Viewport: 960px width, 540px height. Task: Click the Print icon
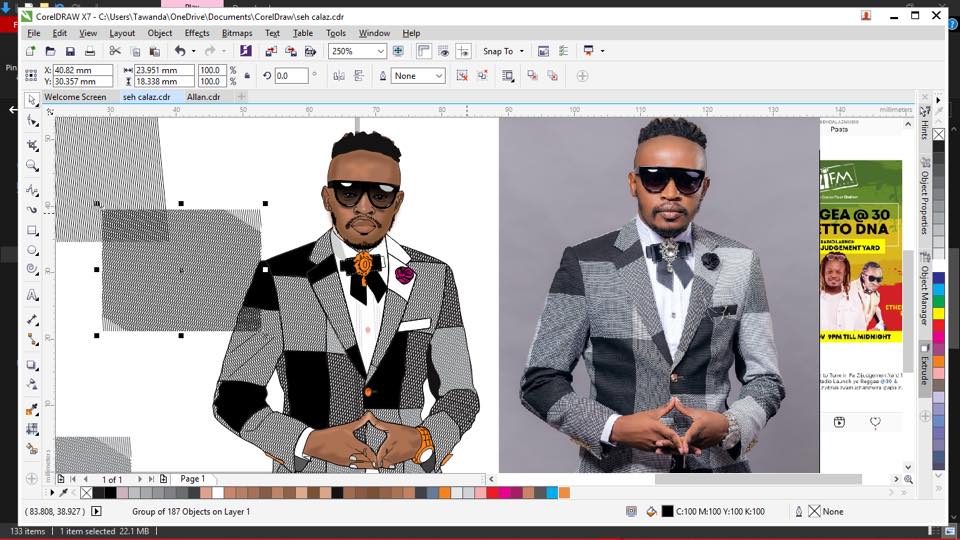tap(89, 51)
